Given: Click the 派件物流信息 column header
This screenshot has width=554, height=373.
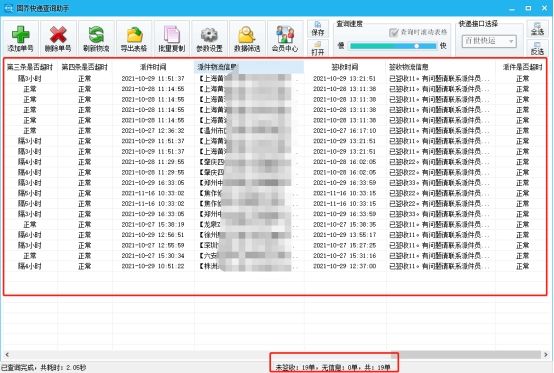Looking at the screenshot, I should click(x=249, y=67).
